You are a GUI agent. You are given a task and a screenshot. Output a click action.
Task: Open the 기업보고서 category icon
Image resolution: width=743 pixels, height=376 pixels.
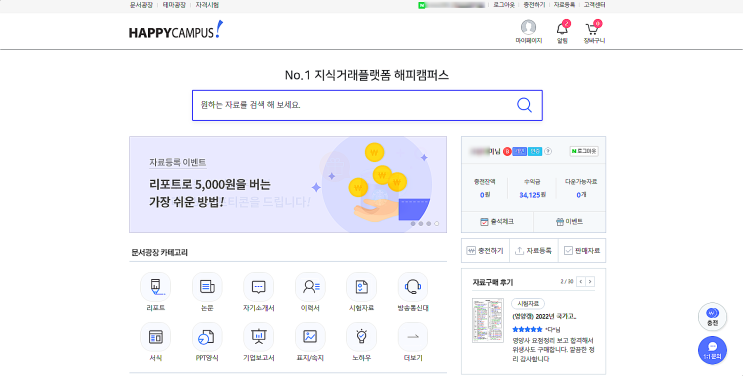coord(258,337)
